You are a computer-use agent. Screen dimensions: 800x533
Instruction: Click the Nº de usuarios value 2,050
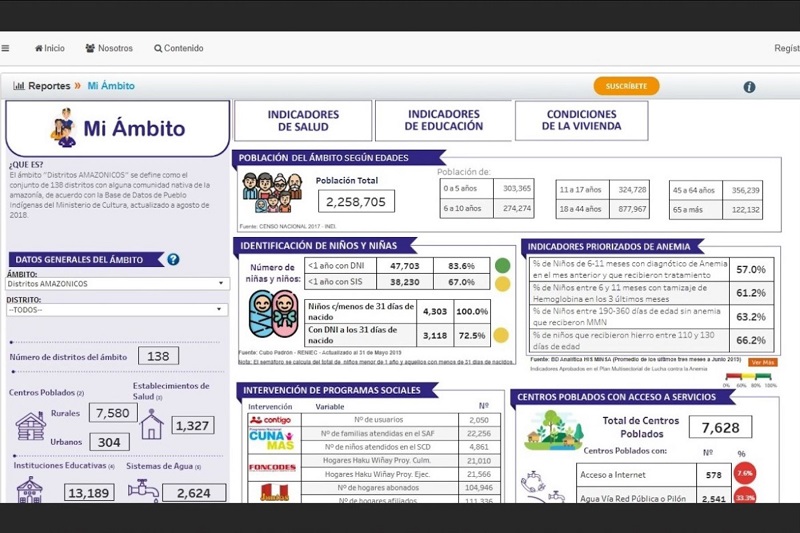[x=479, y=420]
